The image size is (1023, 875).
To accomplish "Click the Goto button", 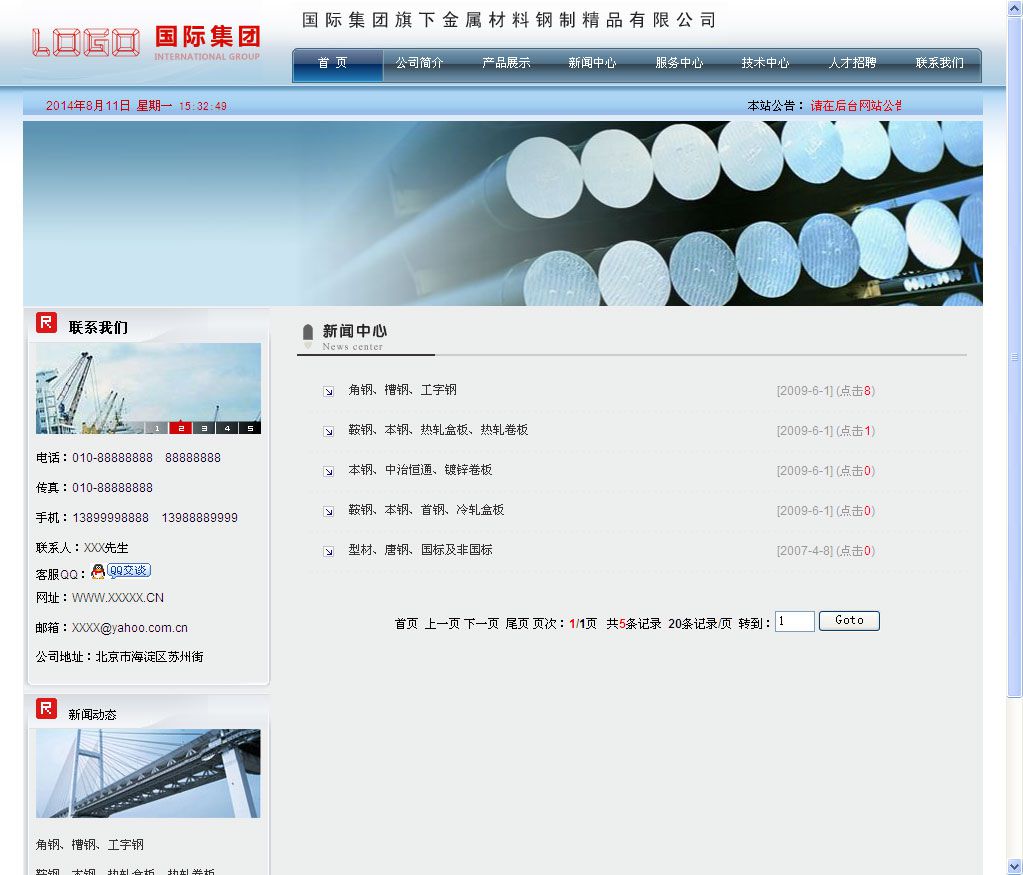I will click(x=849, y=621).
